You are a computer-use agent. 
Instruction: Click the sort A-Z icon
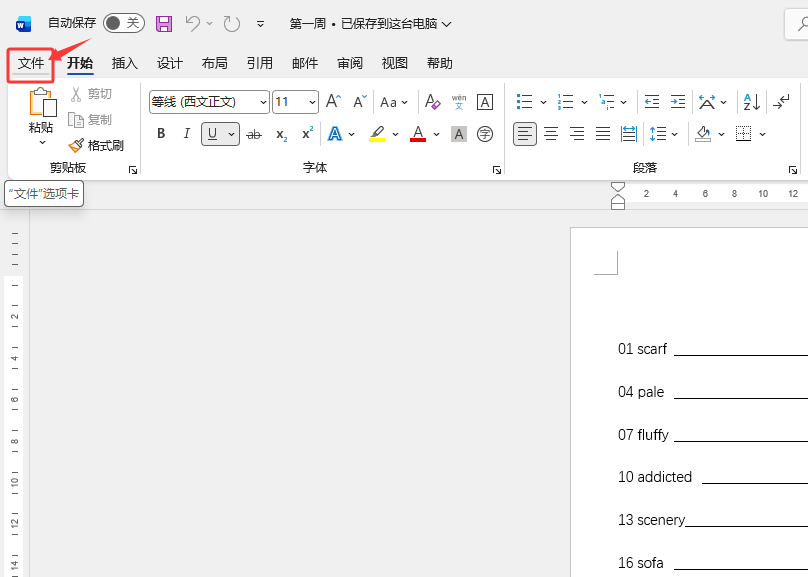pyautogui.click(x=752, y=102)
